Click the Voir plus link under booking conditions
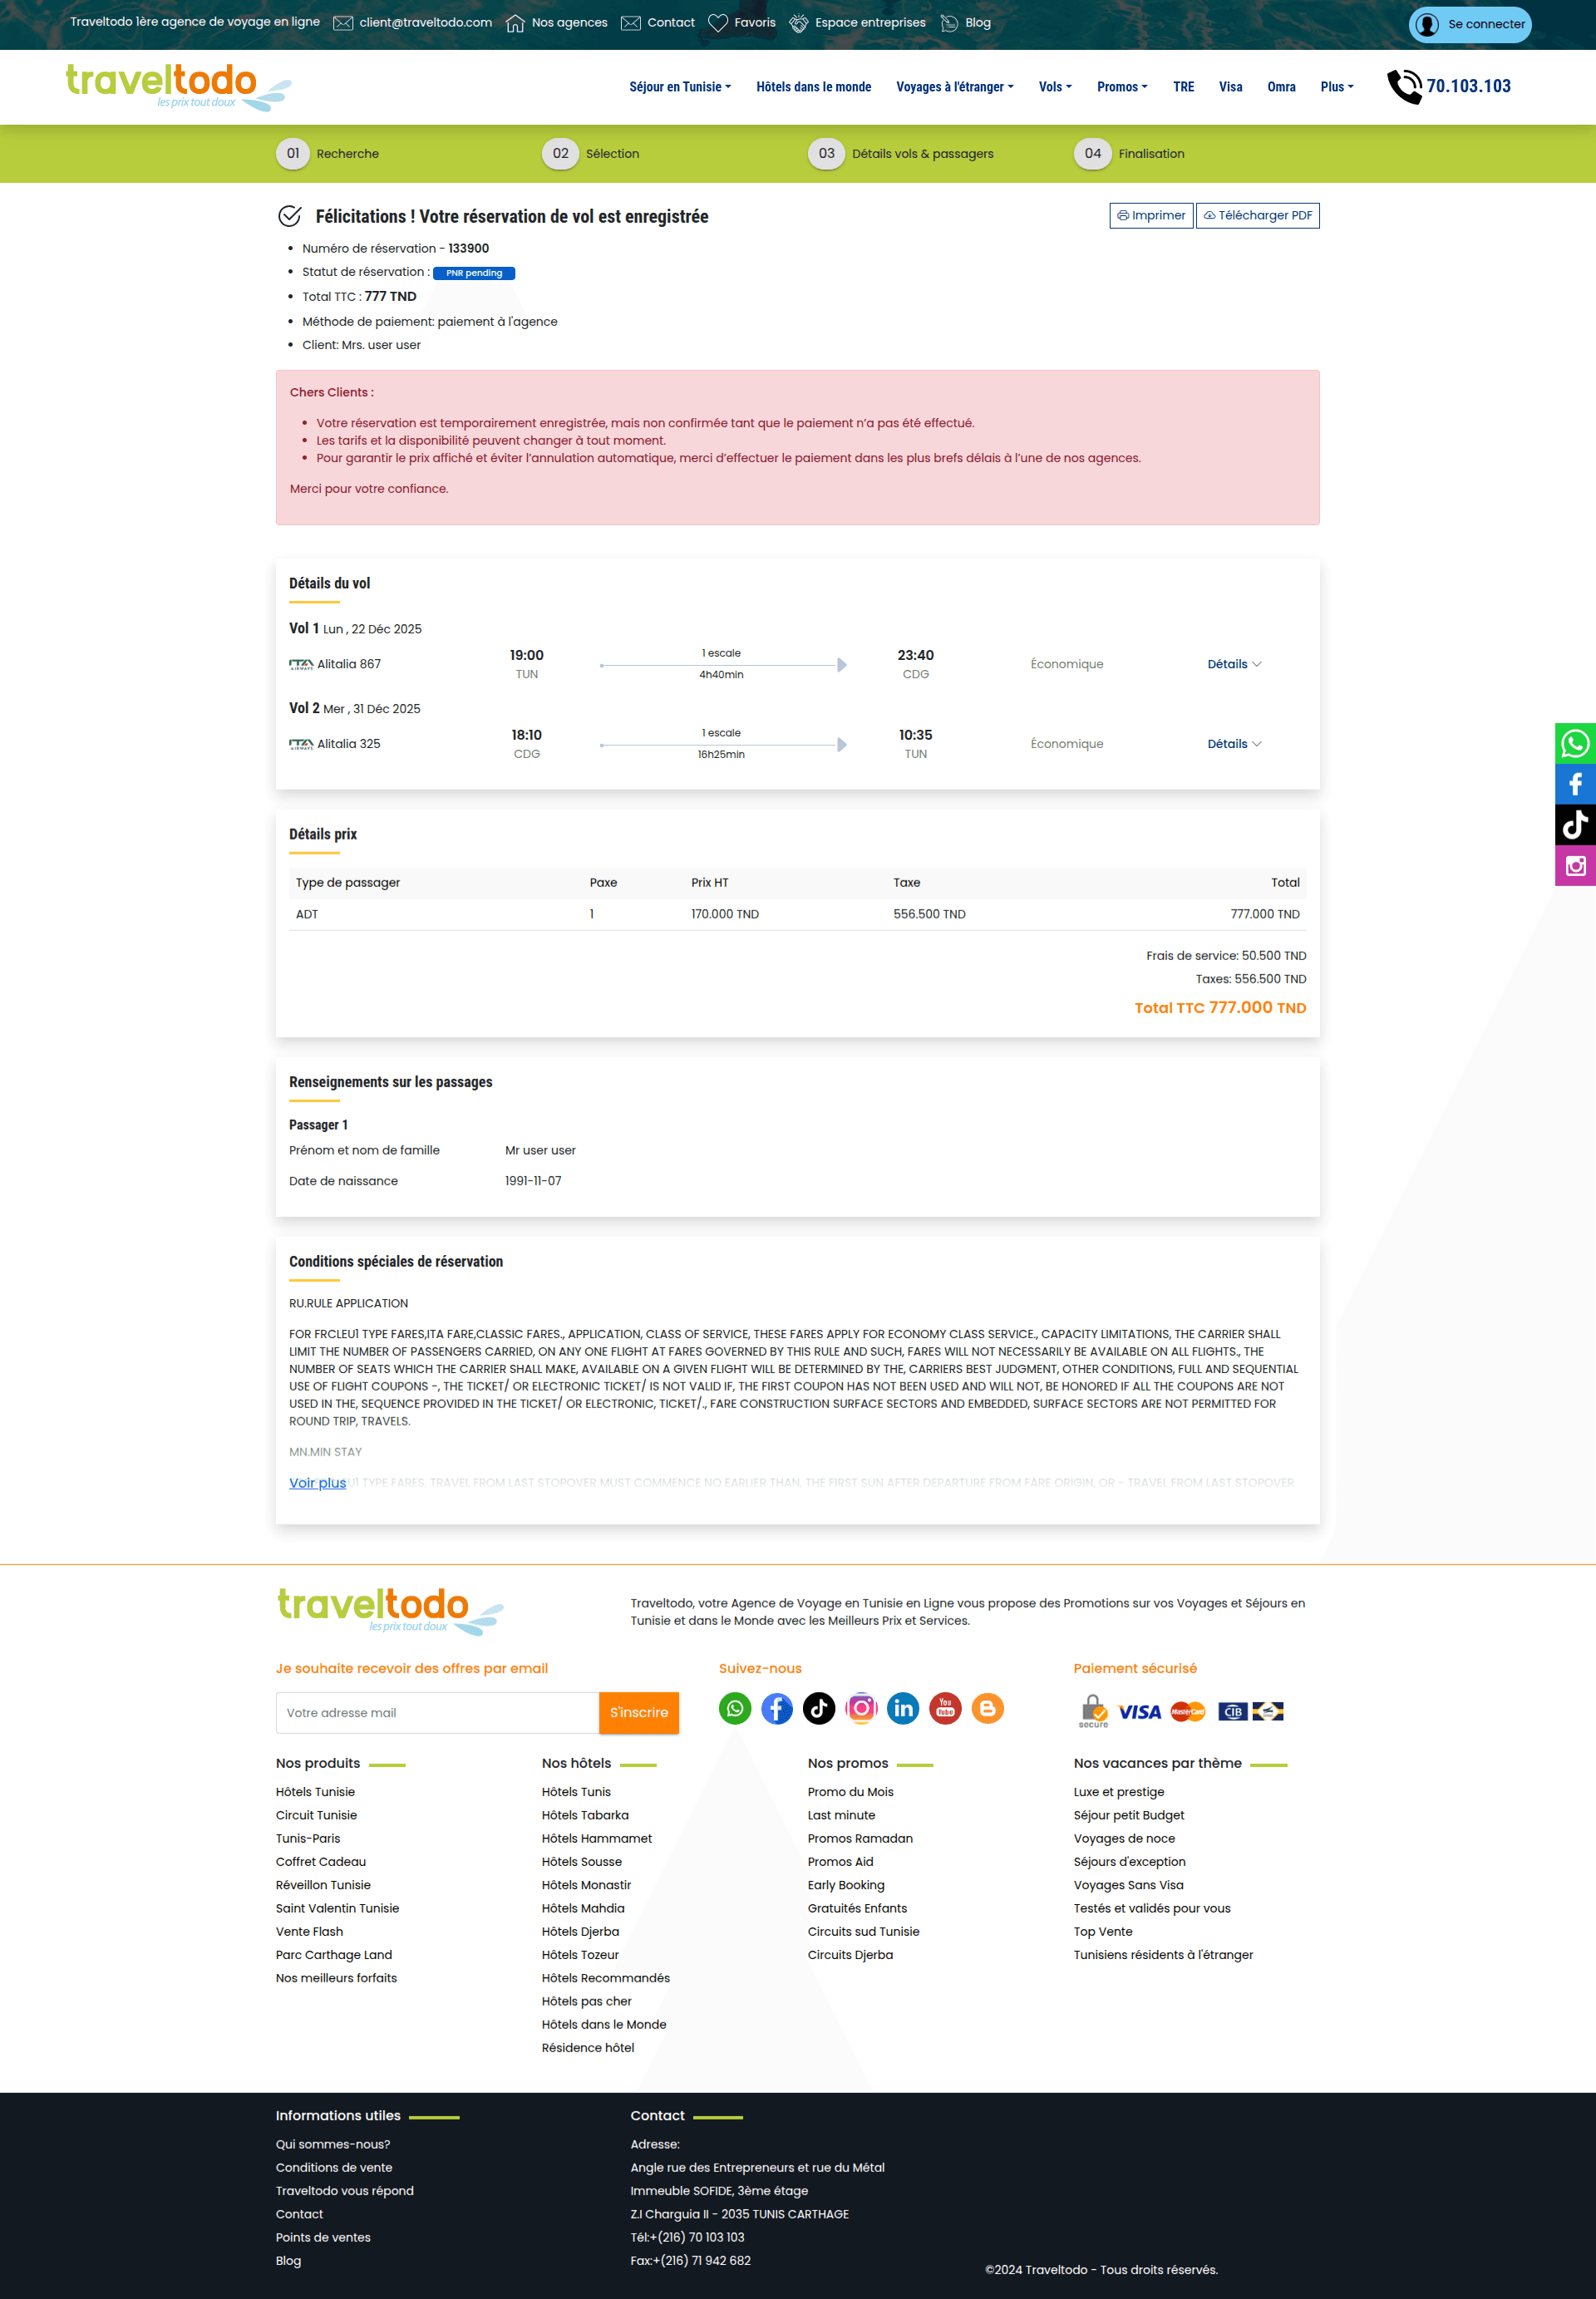This screenshot has width=1596, height=2299. tap(317, 1483)
